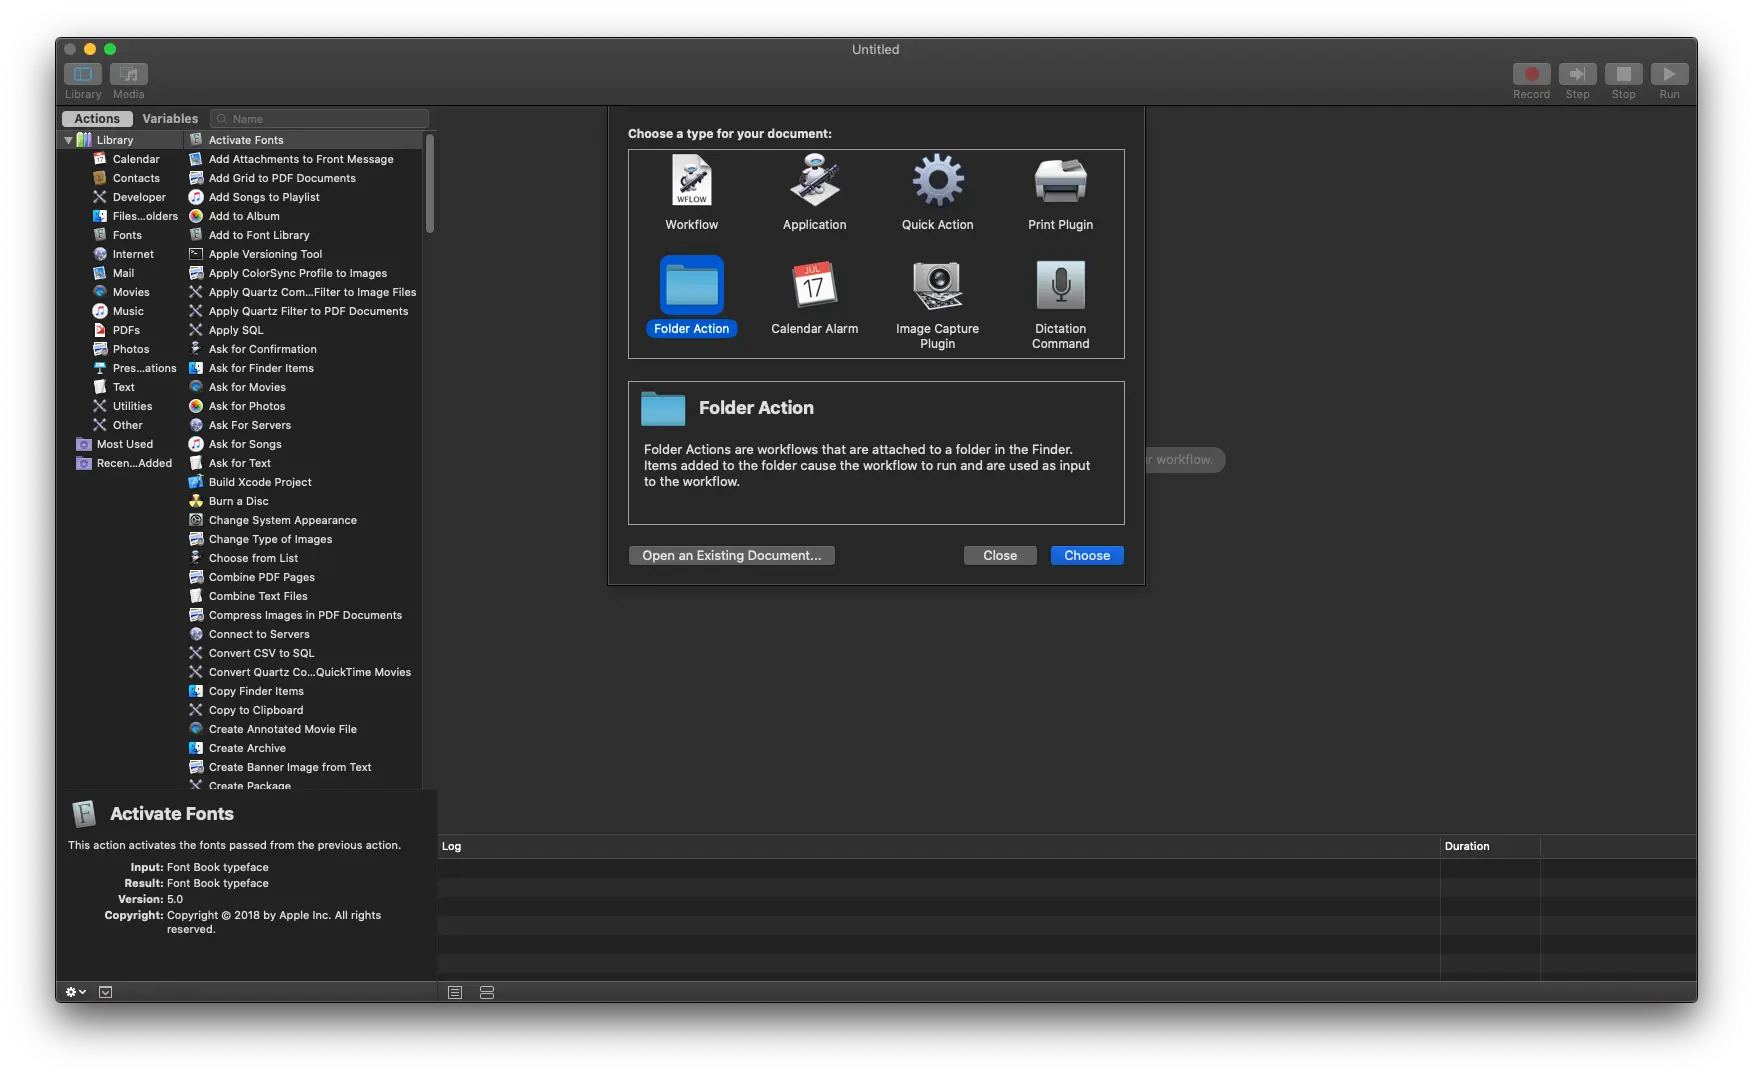
Task: Select Developer category in library
Action: coord(130,197)
